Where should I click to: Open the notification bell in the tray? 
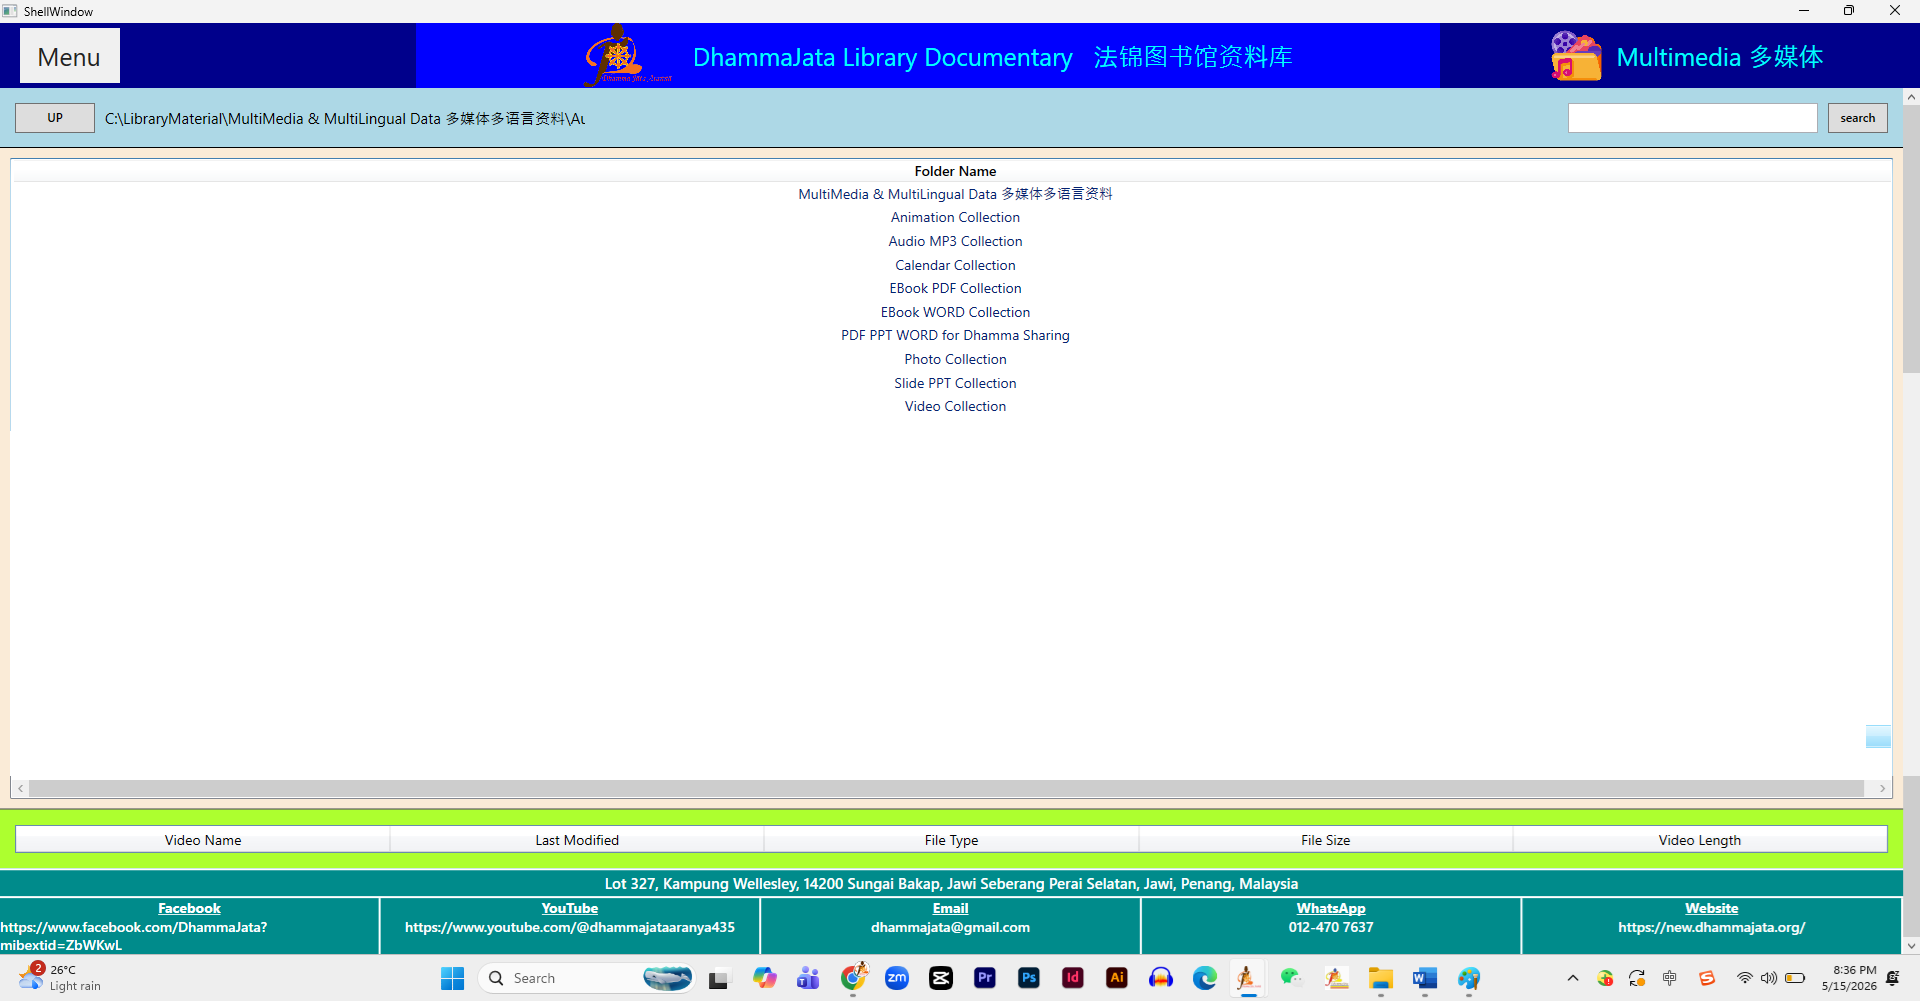[1892, 978]
